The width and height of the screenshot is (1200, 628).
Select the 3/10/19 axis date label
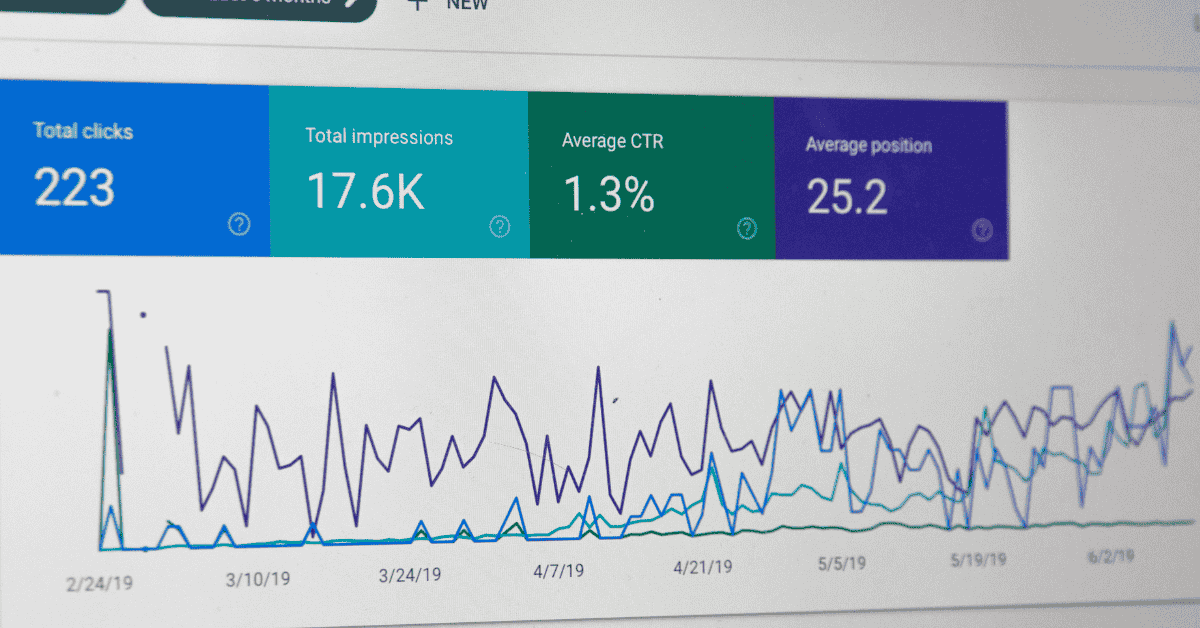pos(258,578)
